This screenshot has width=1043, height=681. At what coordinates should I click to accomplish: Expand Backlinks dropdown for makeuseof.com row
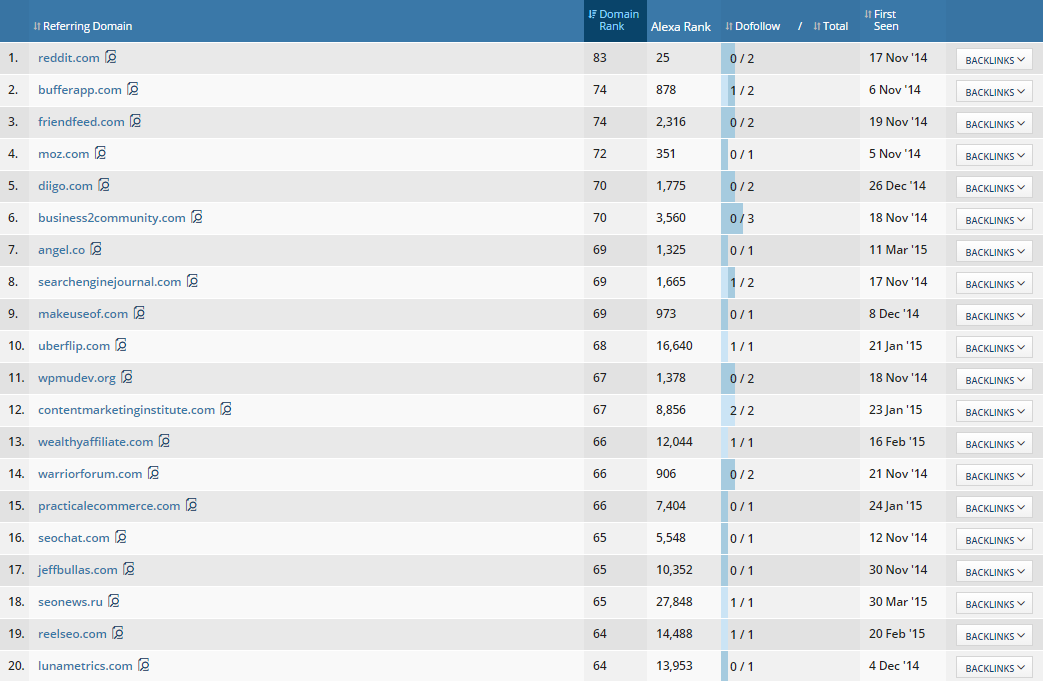click(x=994, y=315)
